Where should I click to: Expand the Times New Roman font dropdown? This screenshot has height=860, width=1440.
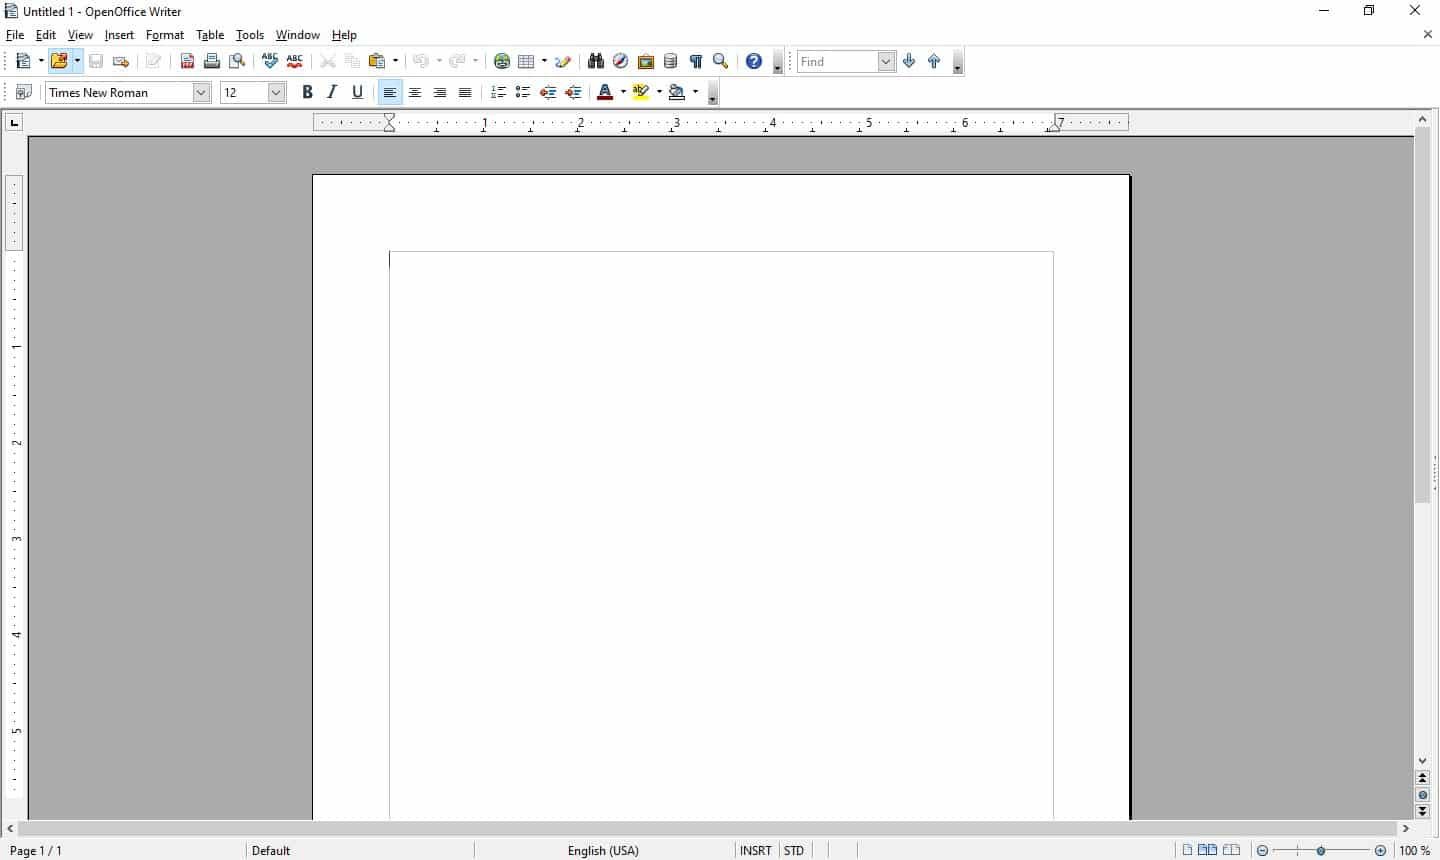201,93
